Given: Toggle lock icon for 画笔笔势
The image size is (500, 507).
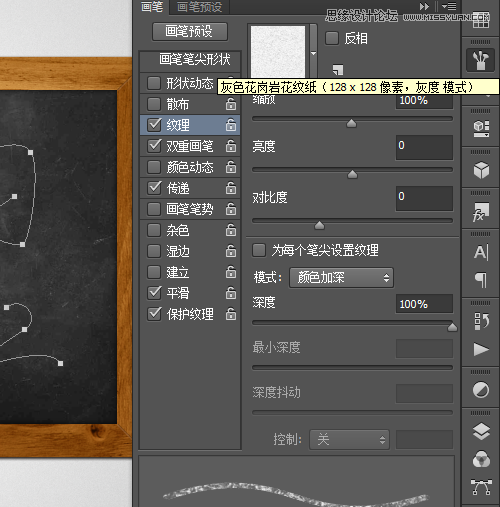Looking at the screenshot, I should [x=231, y=209].
